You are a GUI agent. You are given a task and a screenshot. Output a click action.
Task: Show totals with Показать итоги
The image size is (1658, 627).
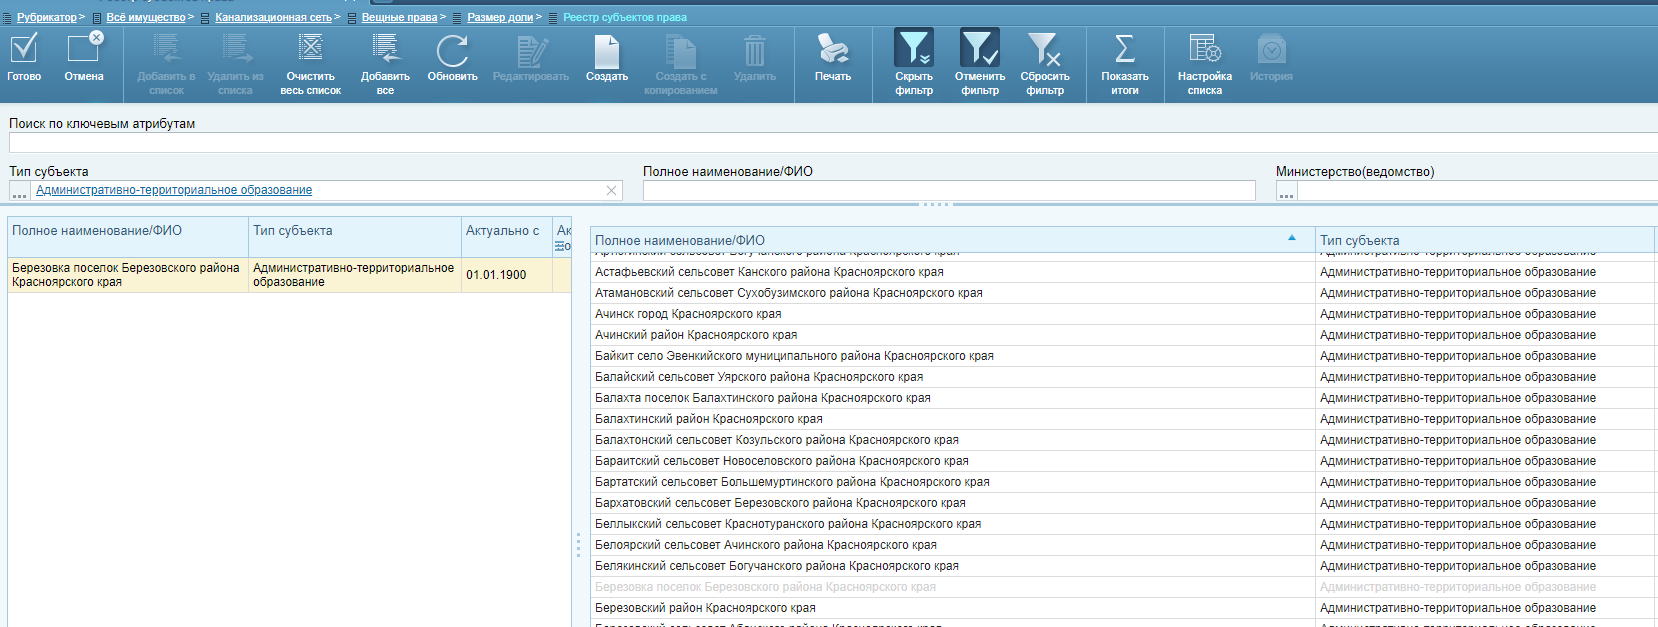tap(1125, 64)
